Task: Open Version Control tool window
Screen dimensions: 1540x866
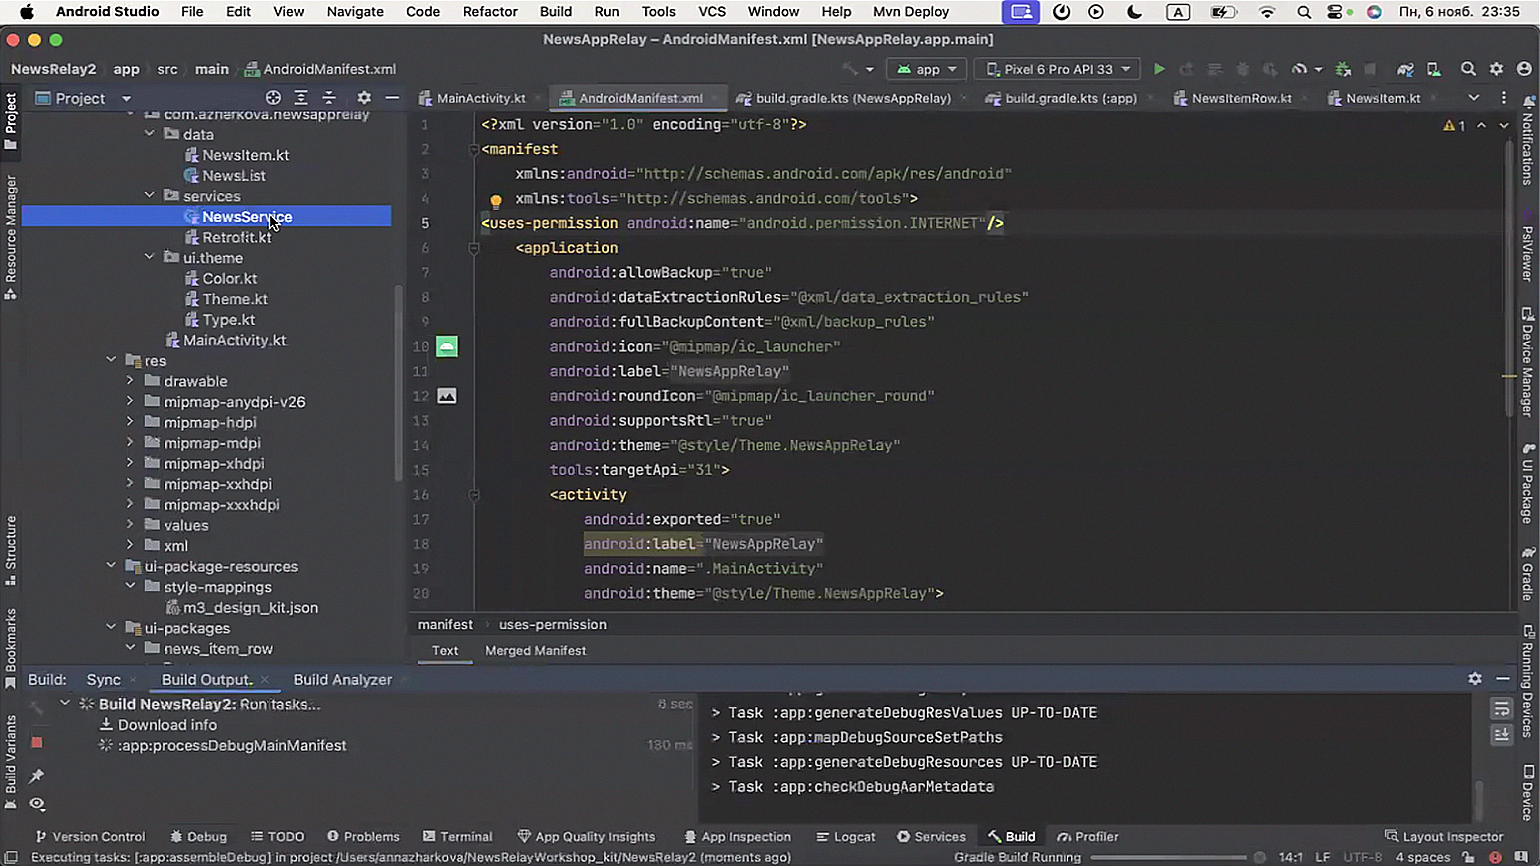Action: click(x=90, y=836)
